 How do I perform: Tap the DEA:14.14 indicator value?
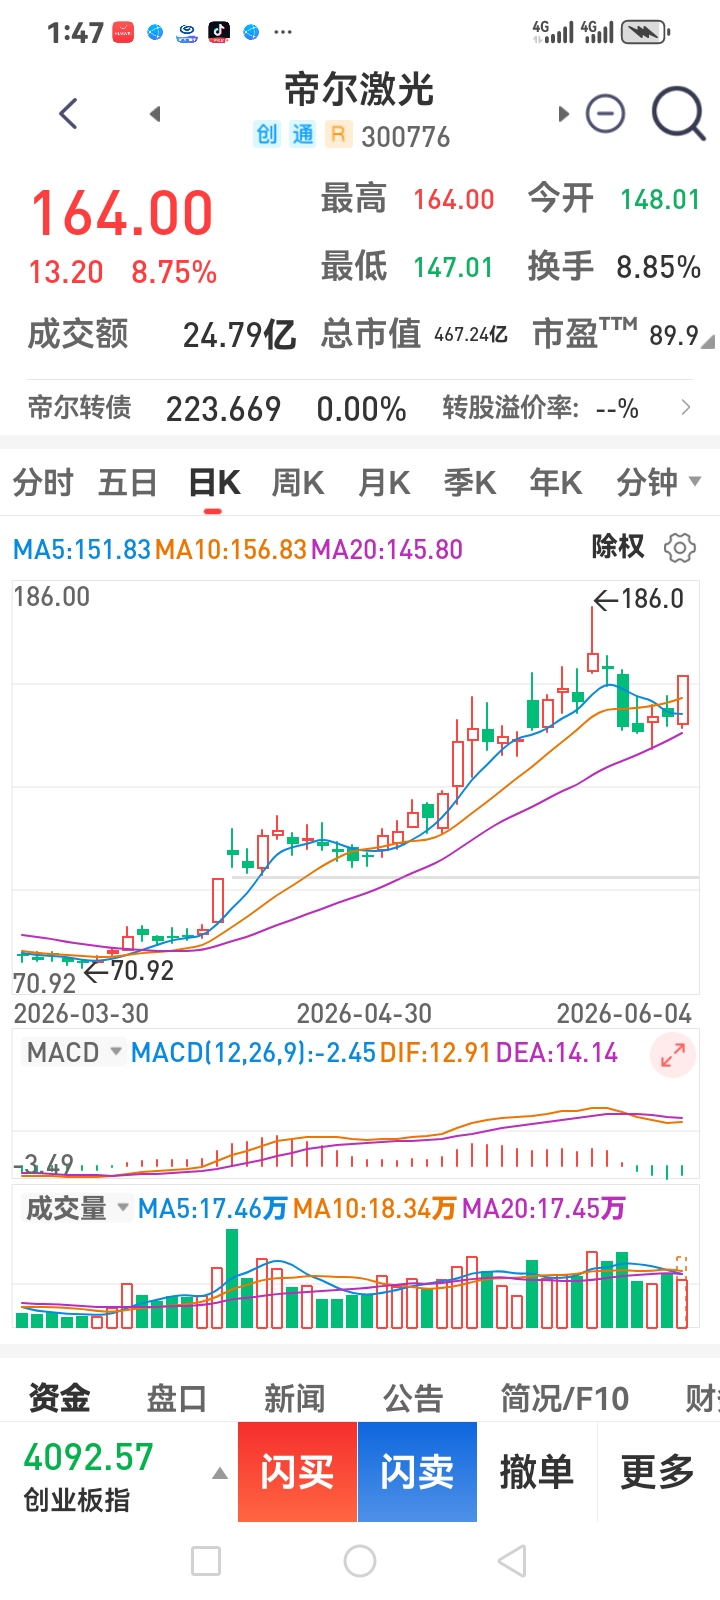[x=557, y=1053]
